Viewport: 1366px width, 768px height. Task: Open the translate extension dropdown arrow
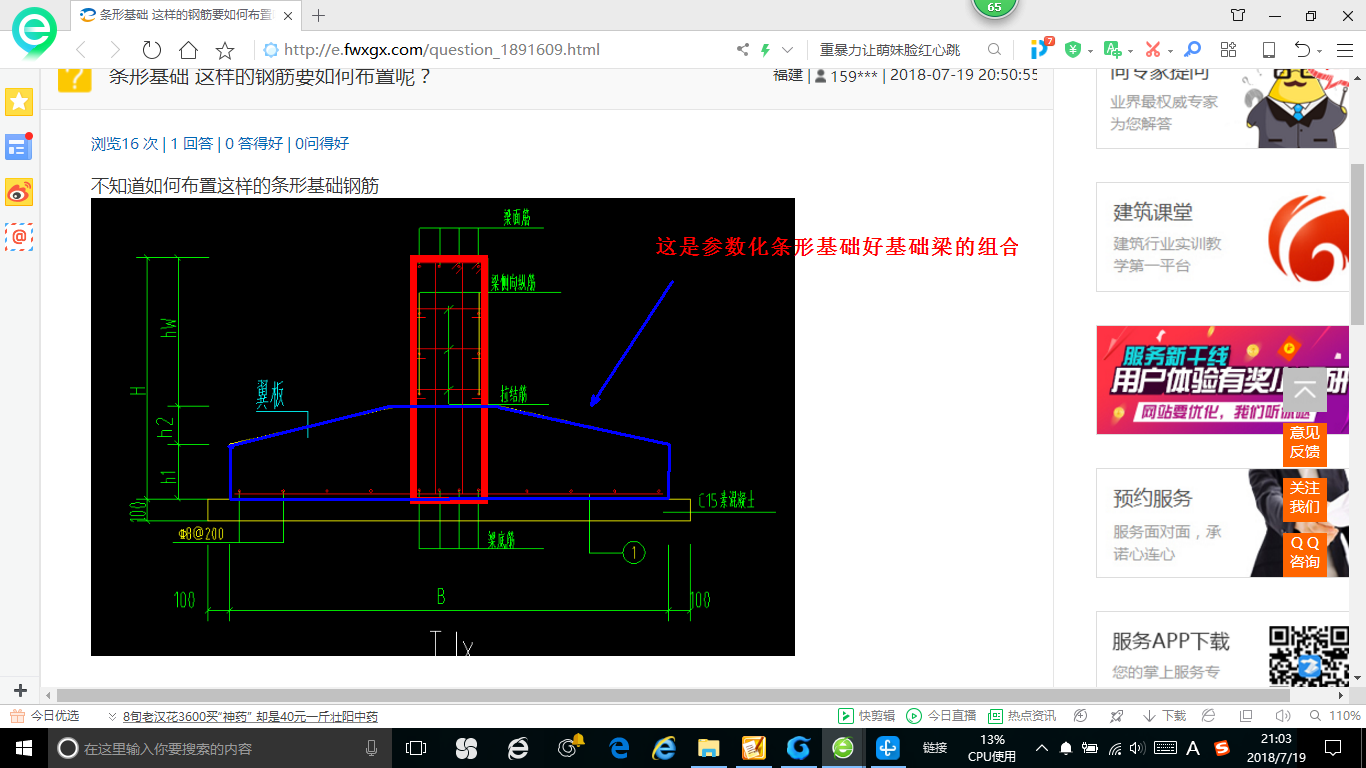tap(1130, 50)
